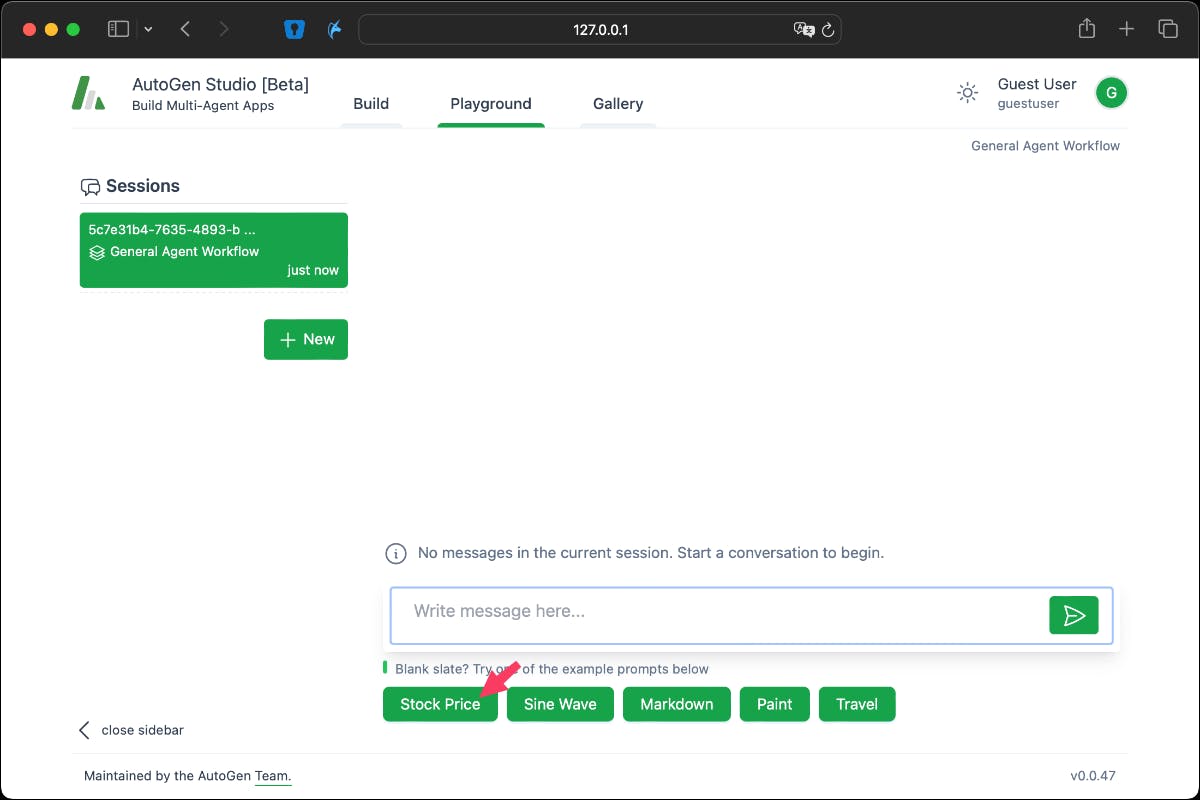Send the message with paper-plane button
Screen dimensions: 1200x800
click(1074, 615)
